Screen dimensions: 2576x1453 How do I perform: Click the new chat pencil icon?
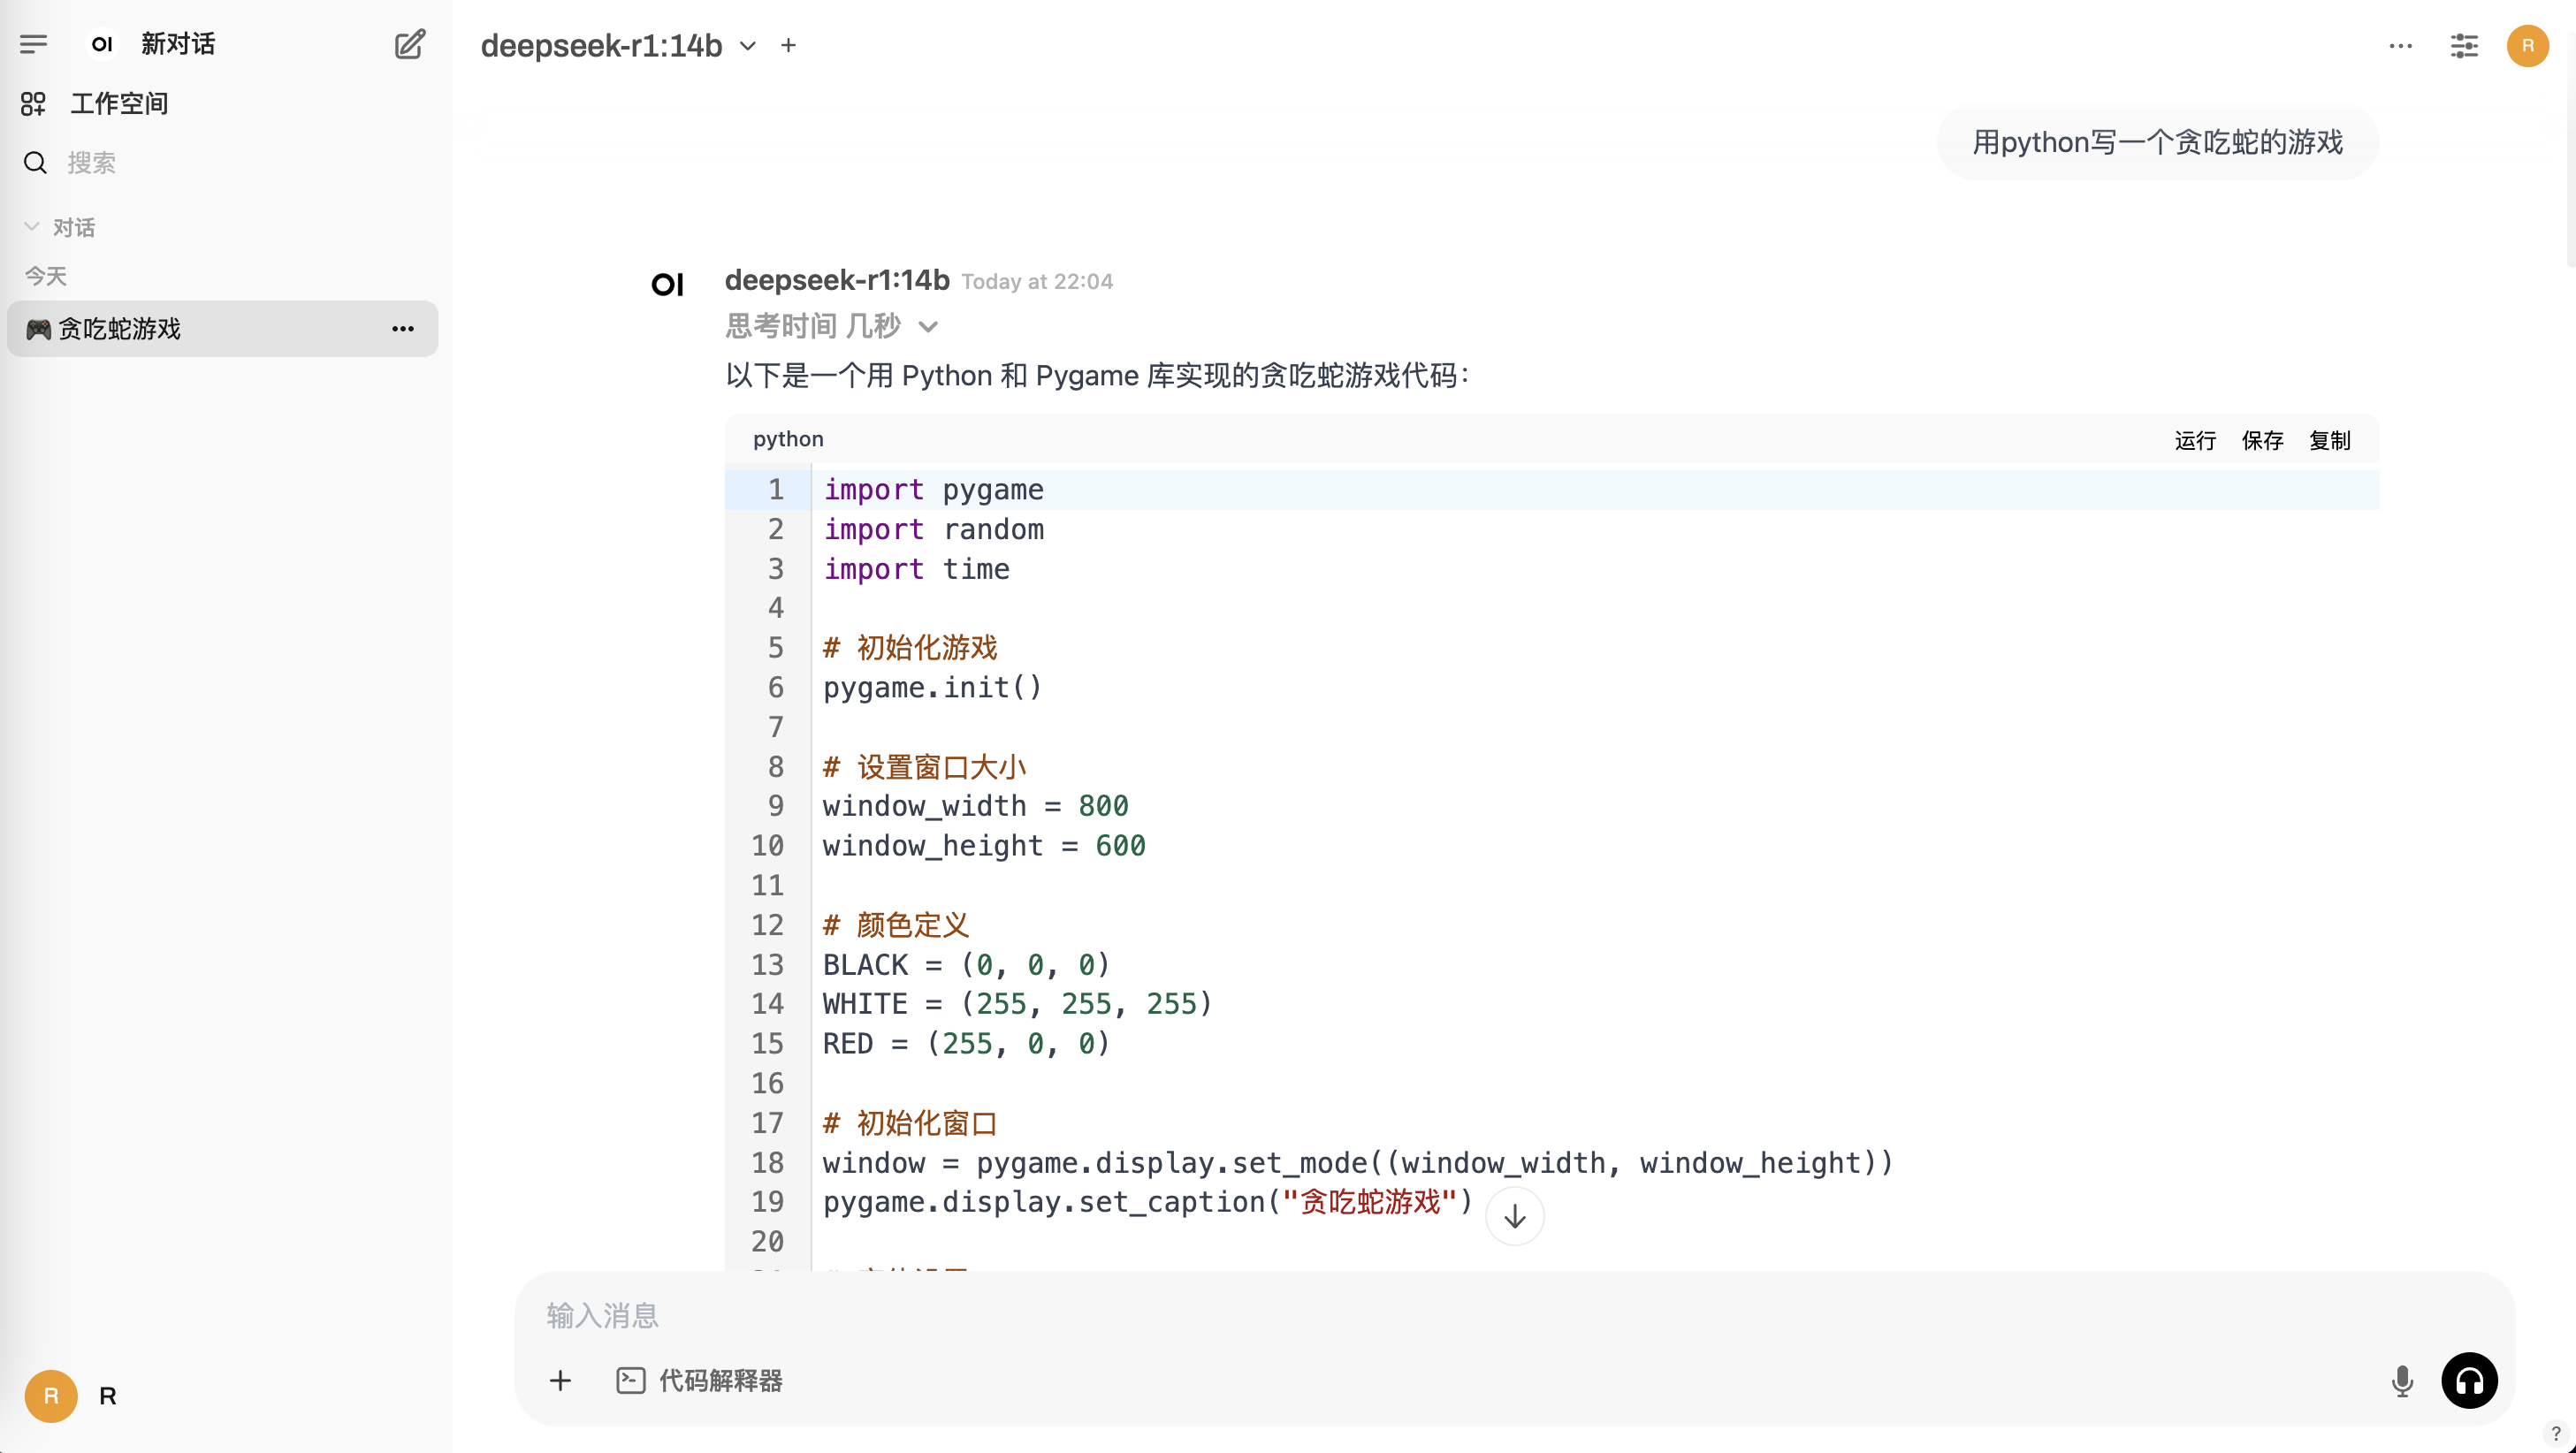click(x=409, y=44)
